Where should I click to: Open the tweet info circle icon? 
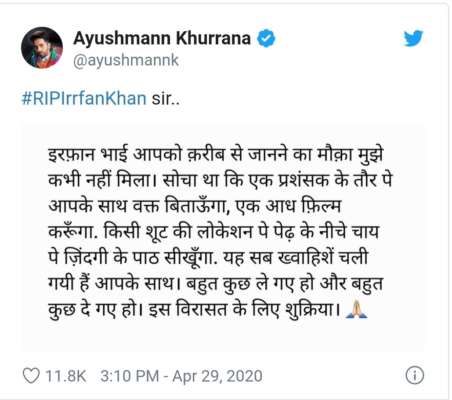(x=415, y=376)
